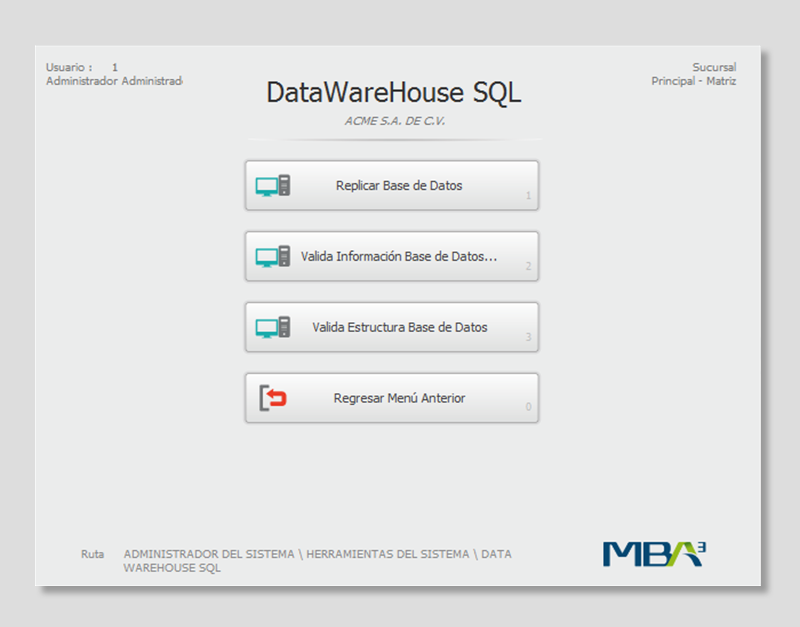Click Administrador user name text
The width and height of the screenshot is (800, 627).
tap(114, 81)
